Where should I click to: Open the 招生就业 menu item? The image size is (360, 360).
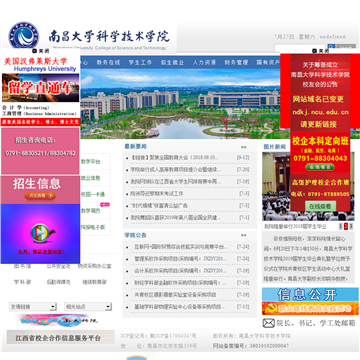coord(172,62)
